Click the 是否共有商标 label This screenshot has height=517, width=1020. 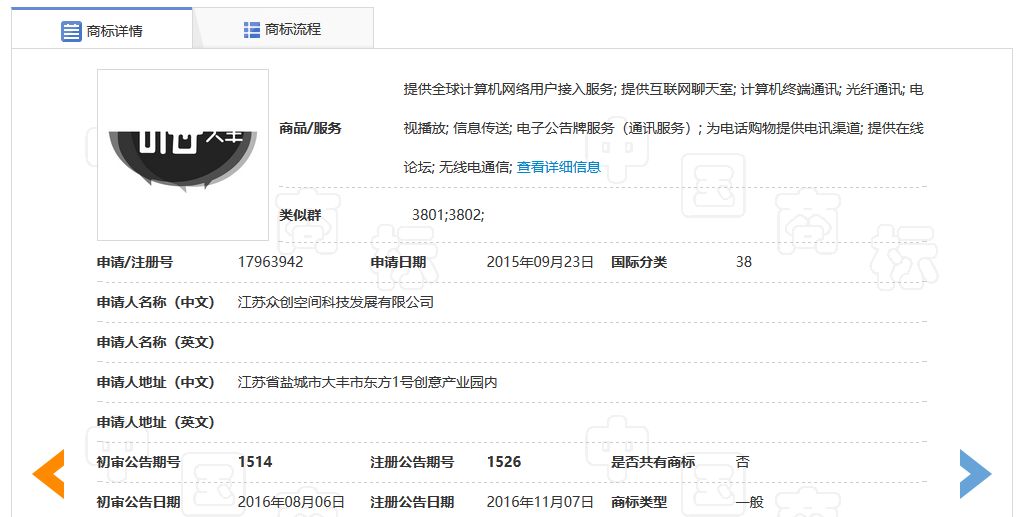pyautogui.click(x=653, y=462)
